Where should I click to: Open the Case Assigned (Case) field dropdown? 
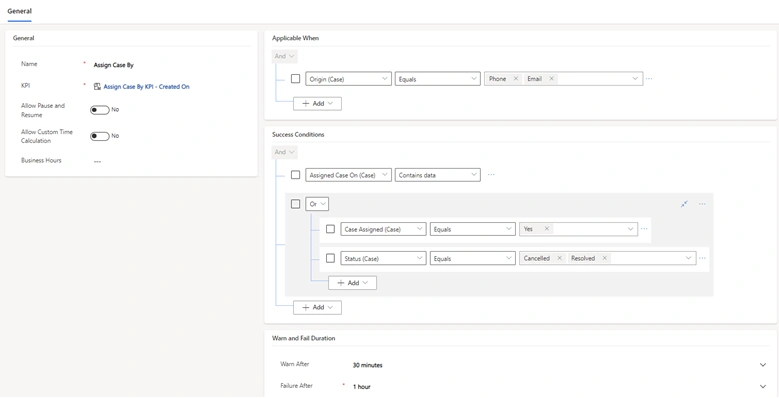383,229
